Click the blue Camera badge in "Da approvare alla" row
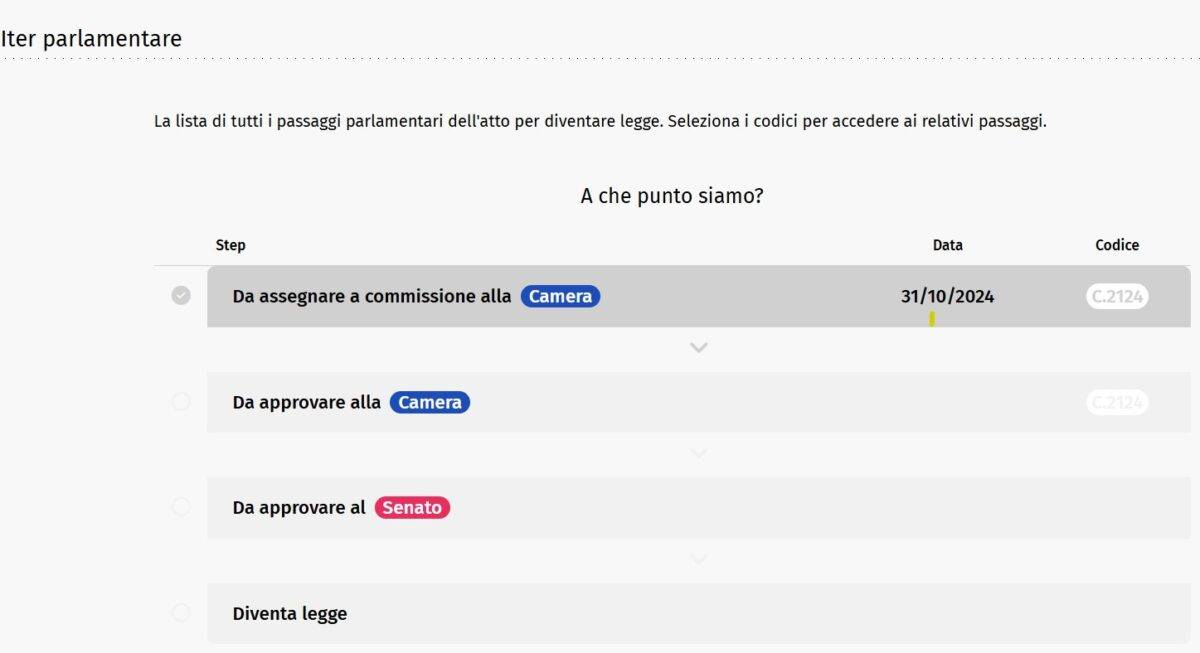This screenshot has width=1200, height=653. pyautogui.click(x=430, y=402)
